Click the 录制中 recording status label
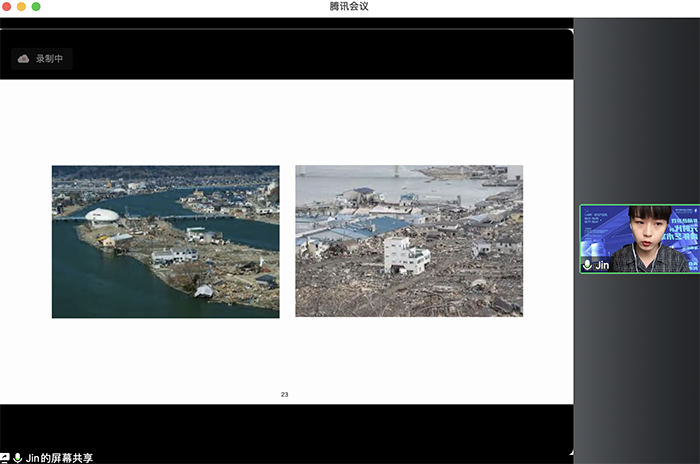The width and height of the screenshot is (700, 464). (x=49, y=59)
